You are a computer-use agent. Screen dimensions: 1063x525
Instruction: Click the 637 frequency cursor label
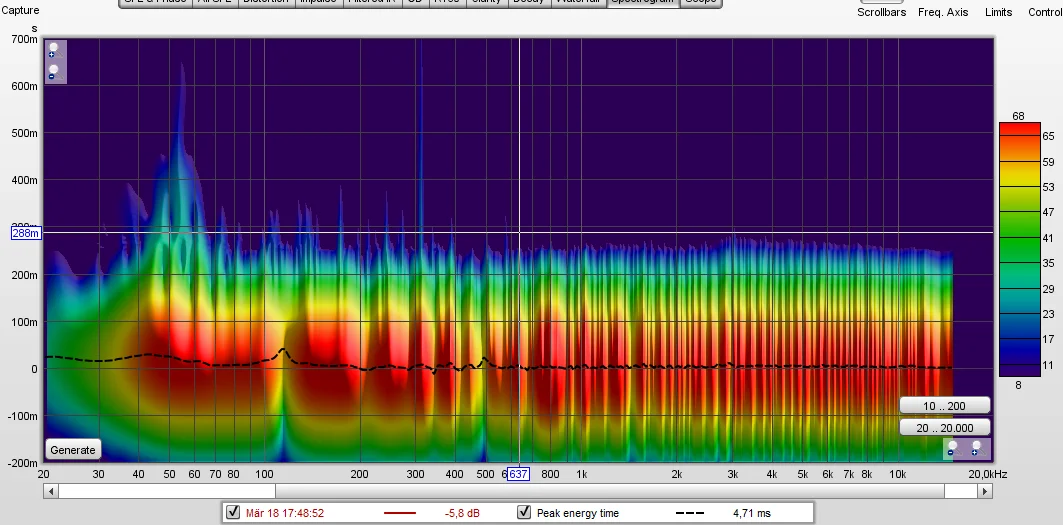pyautogui.click(x=518, y=474)
